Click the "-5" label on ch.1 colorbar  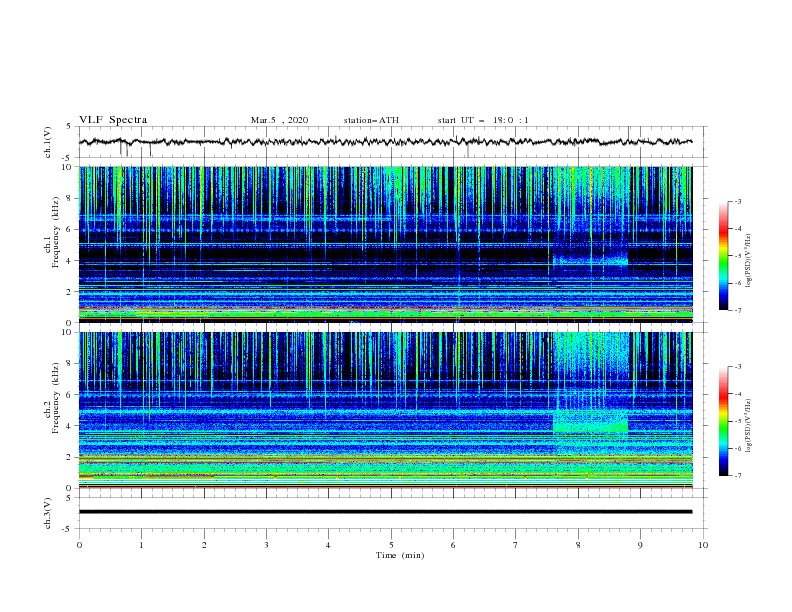[x=738, y=256]
